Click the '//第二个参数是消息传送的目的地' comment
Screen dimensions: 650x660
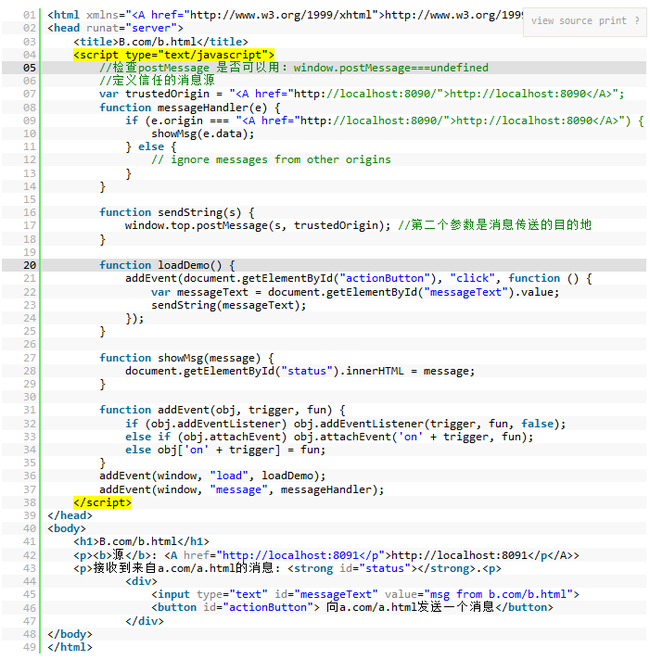click(495, 225)
